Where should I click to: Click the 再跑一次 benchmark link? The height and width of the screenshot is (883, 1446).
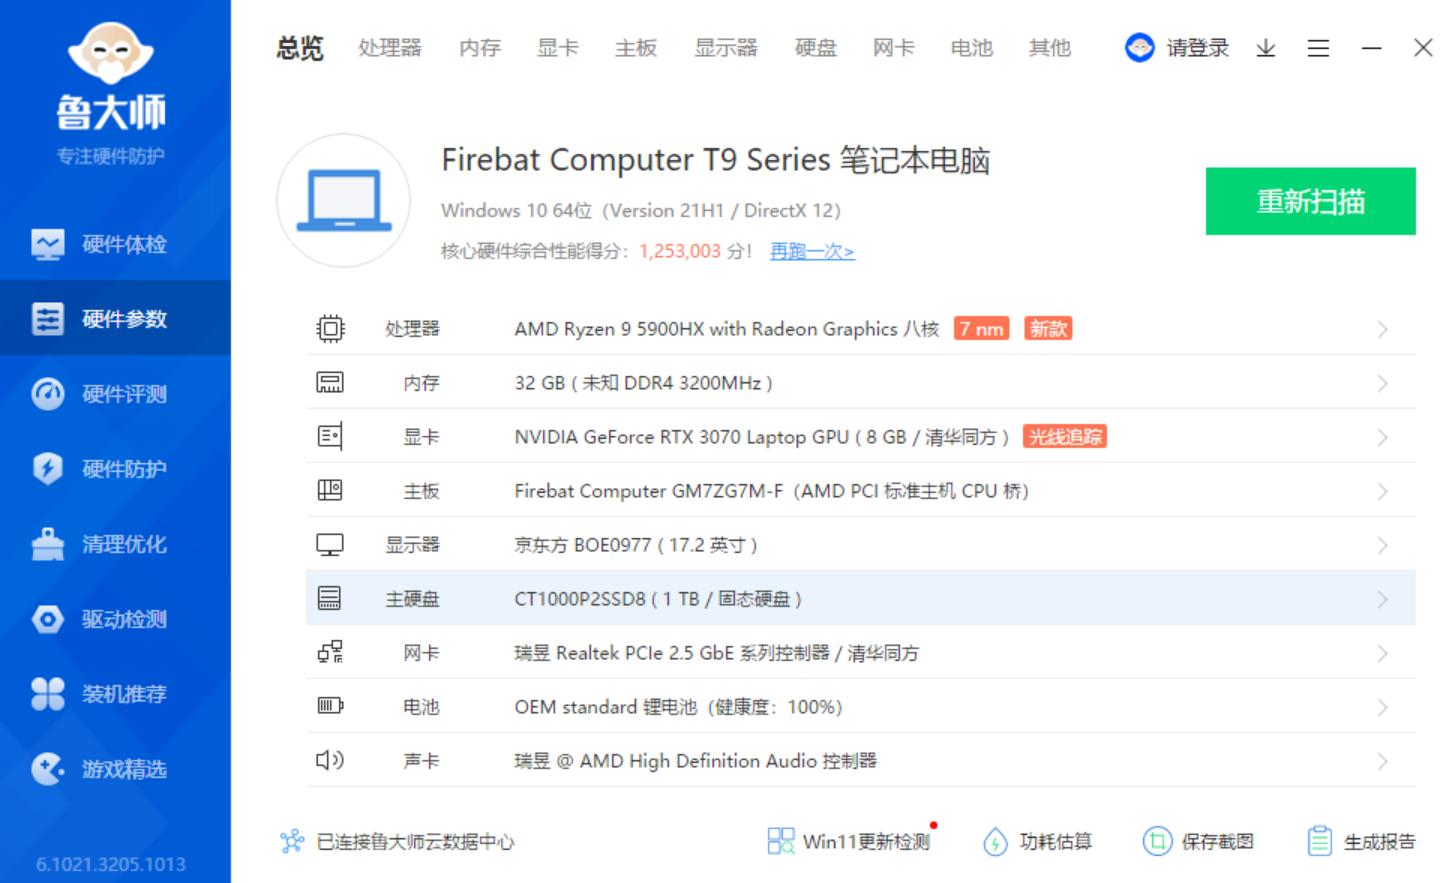click(x=811, y=251)
